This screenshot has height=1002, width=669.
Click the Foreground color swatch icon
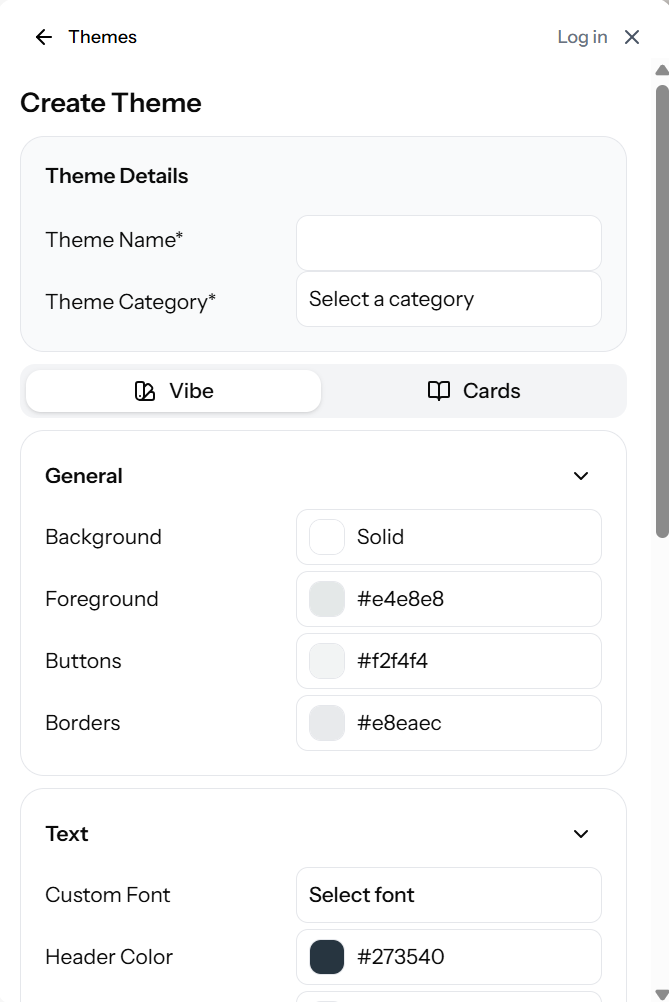(326, 599)
